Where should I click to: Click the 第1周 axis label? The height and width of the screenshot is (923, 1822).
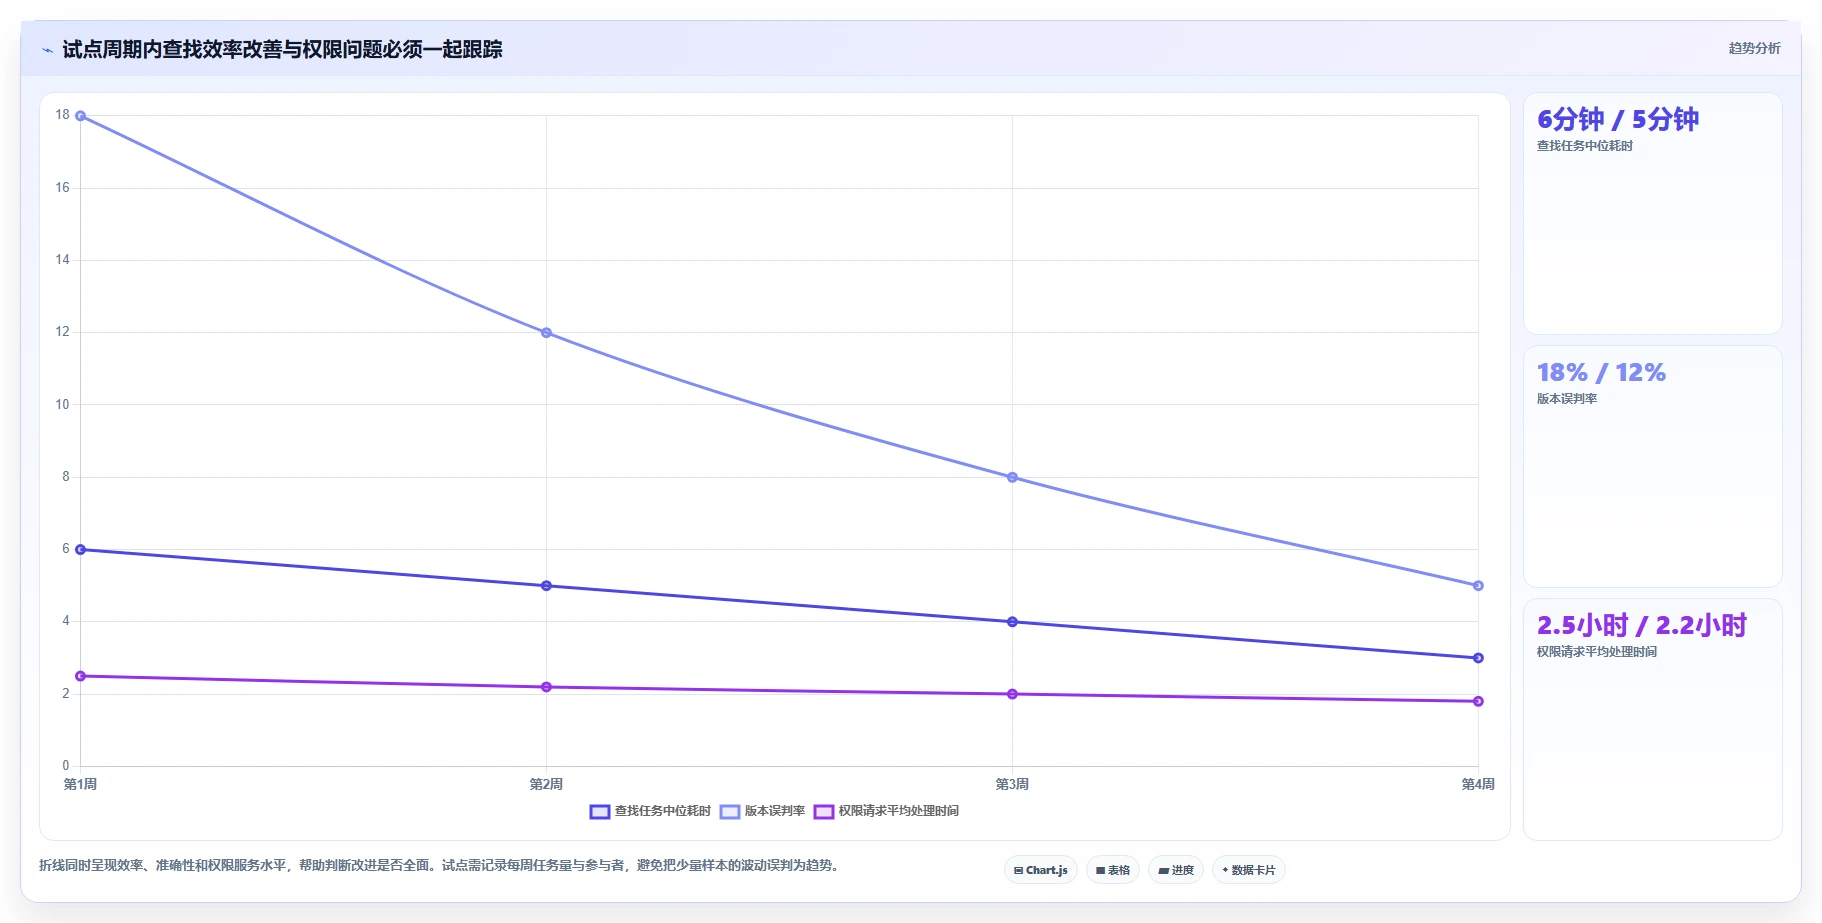click(80, 784)
